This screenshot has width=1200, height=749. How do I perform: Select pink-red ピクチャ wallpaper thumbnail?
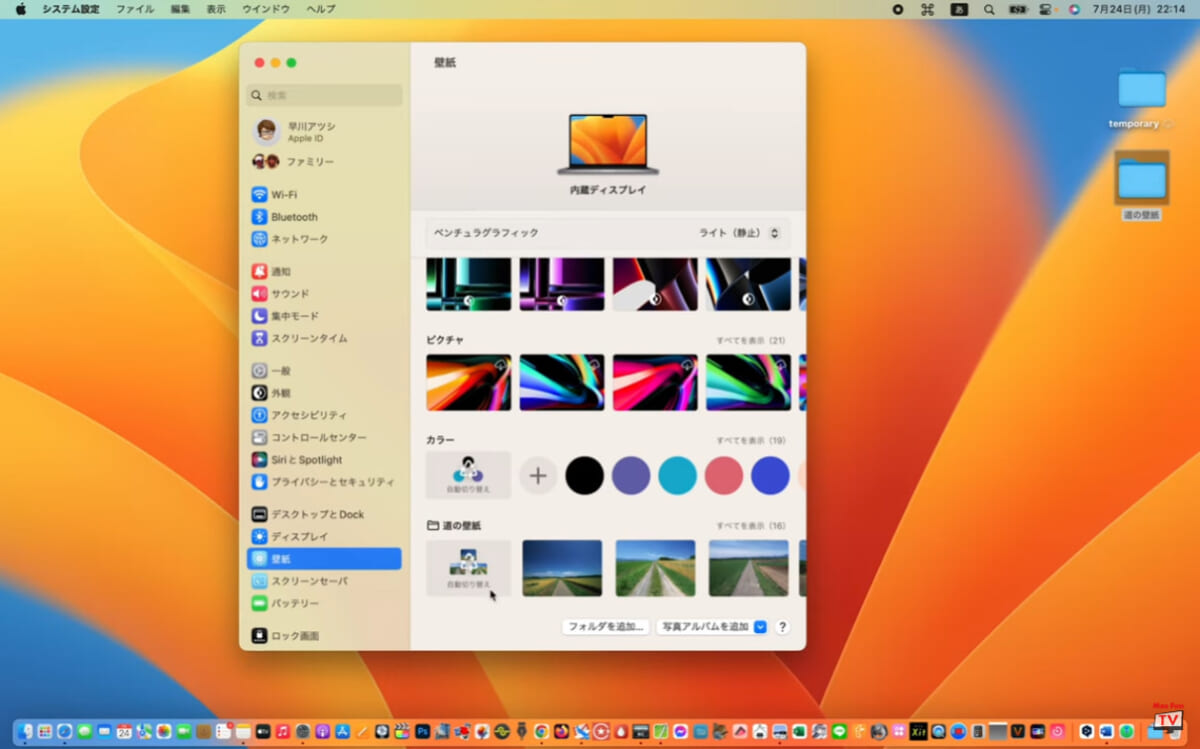(655, 382)
